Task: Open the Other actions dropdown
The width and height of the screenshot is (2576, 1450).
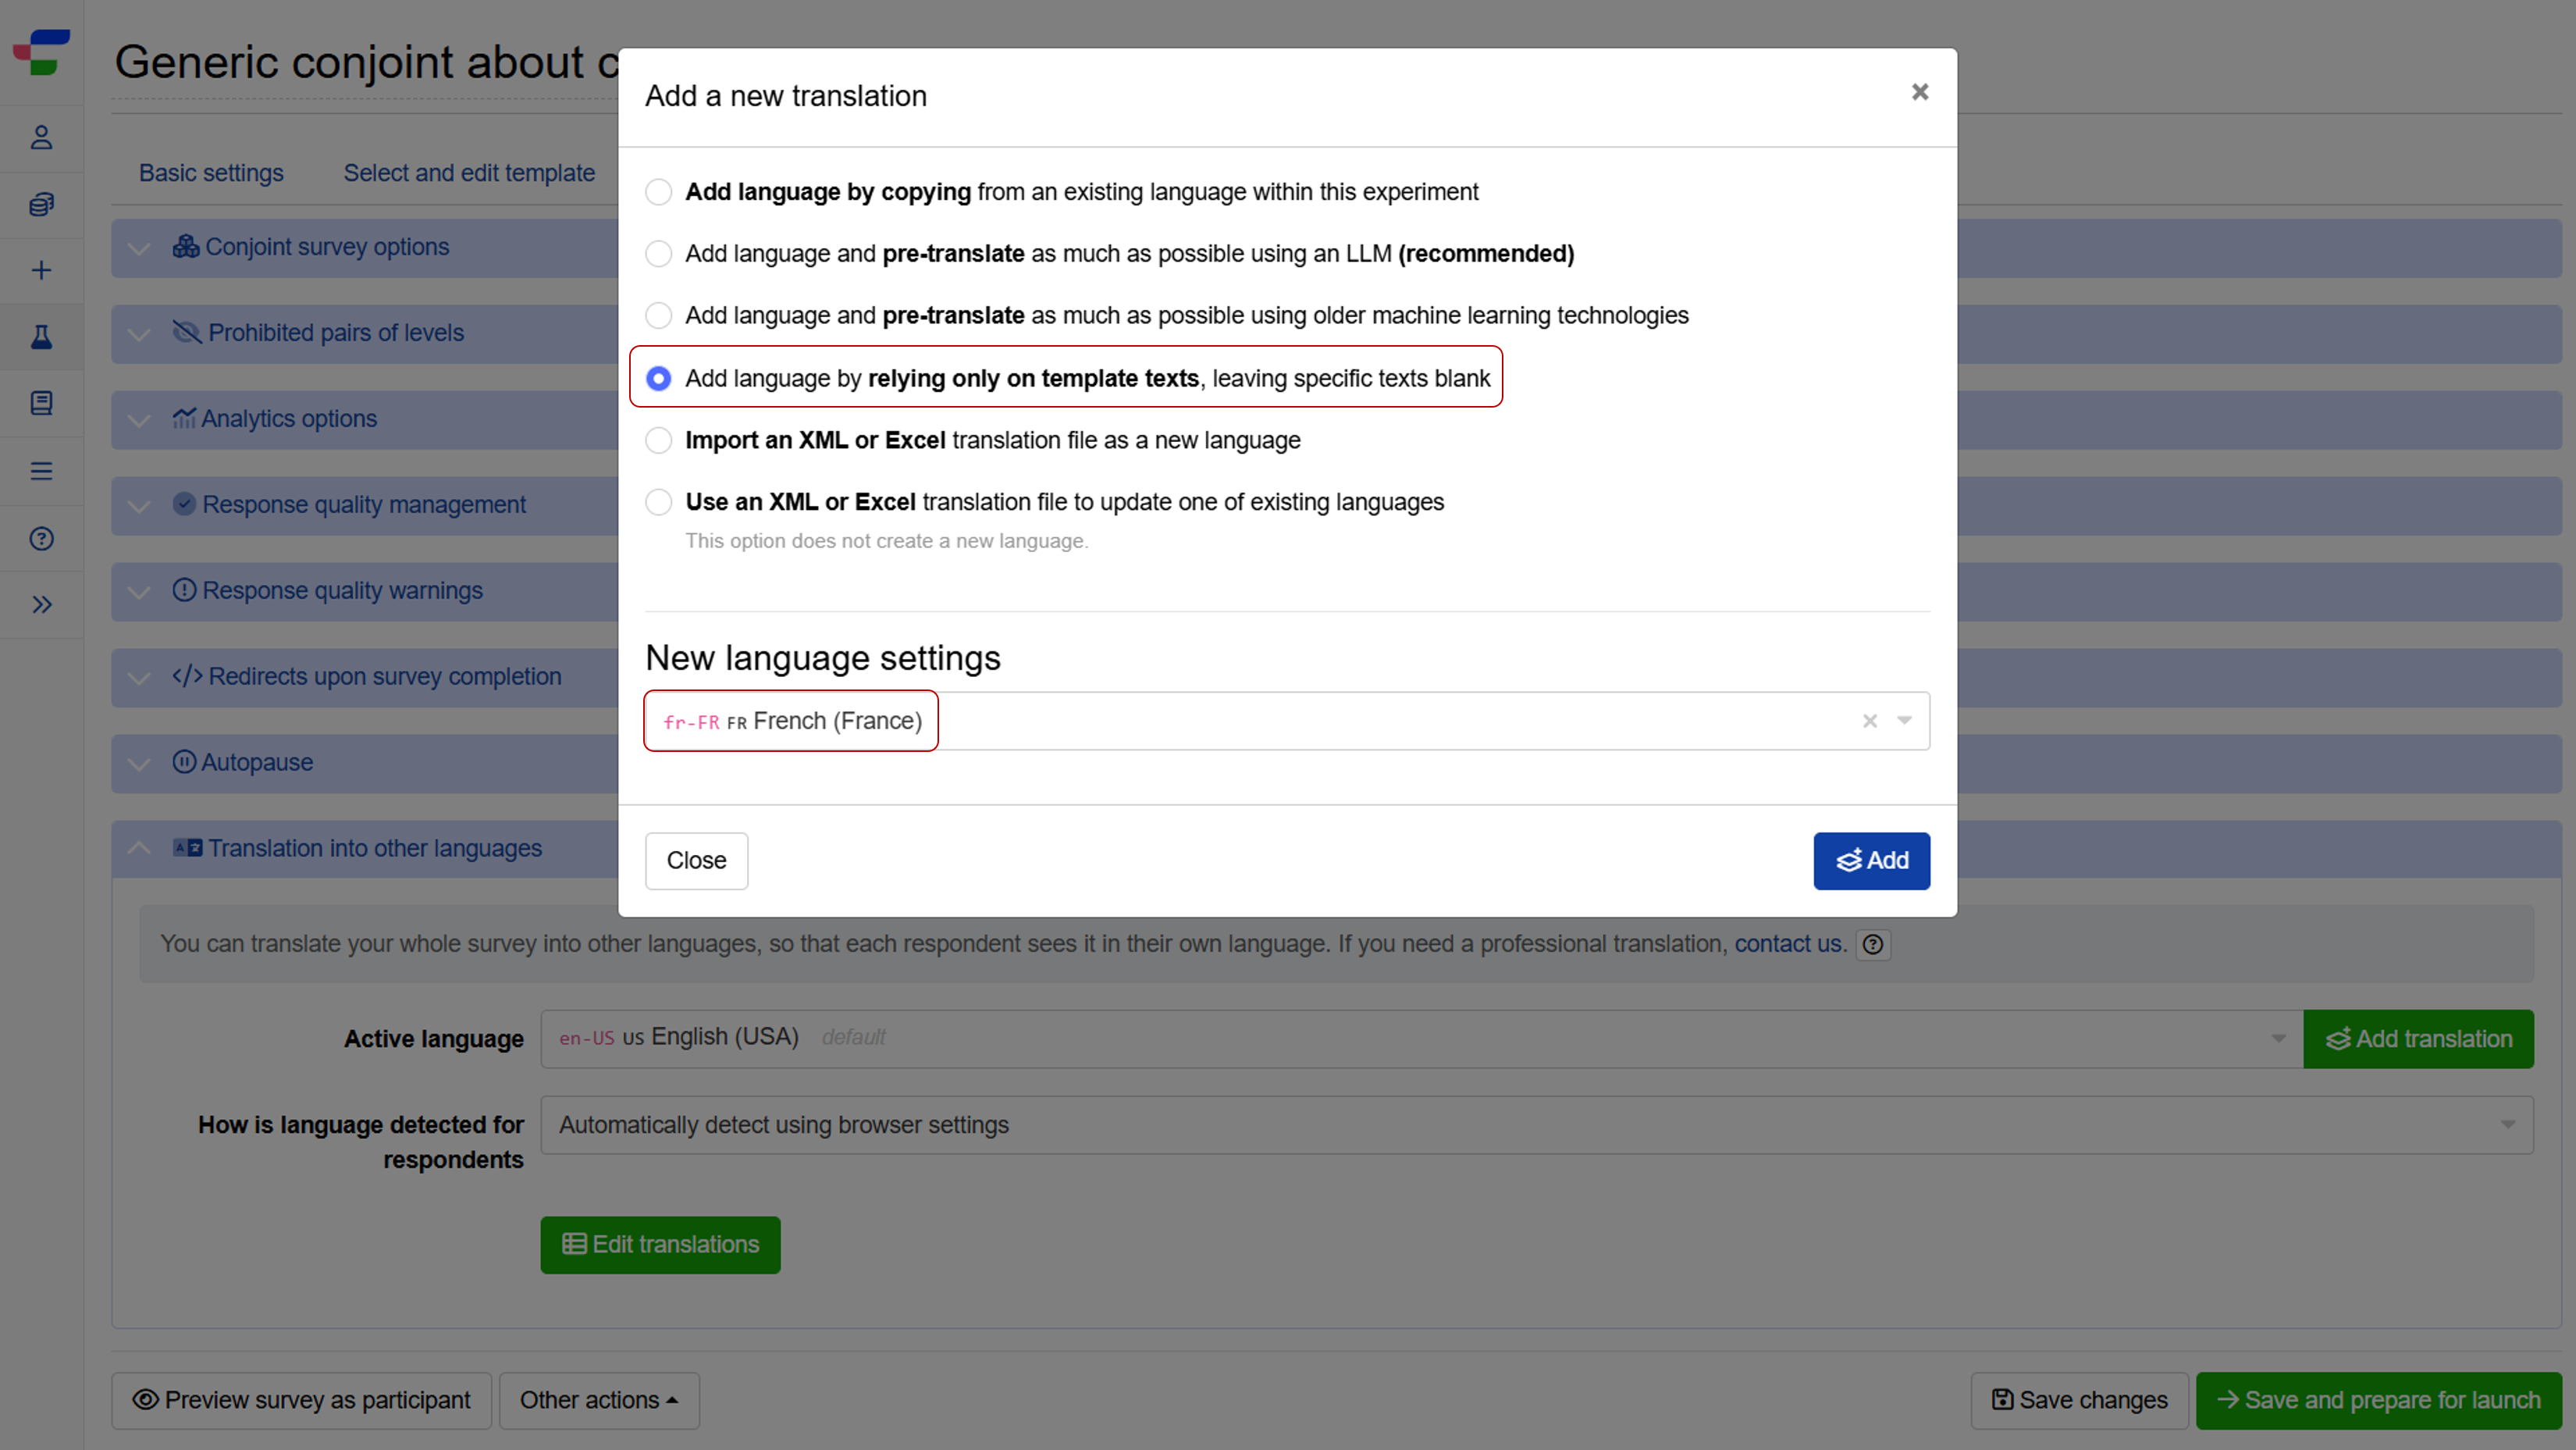Action: (x=598, y=1400)
